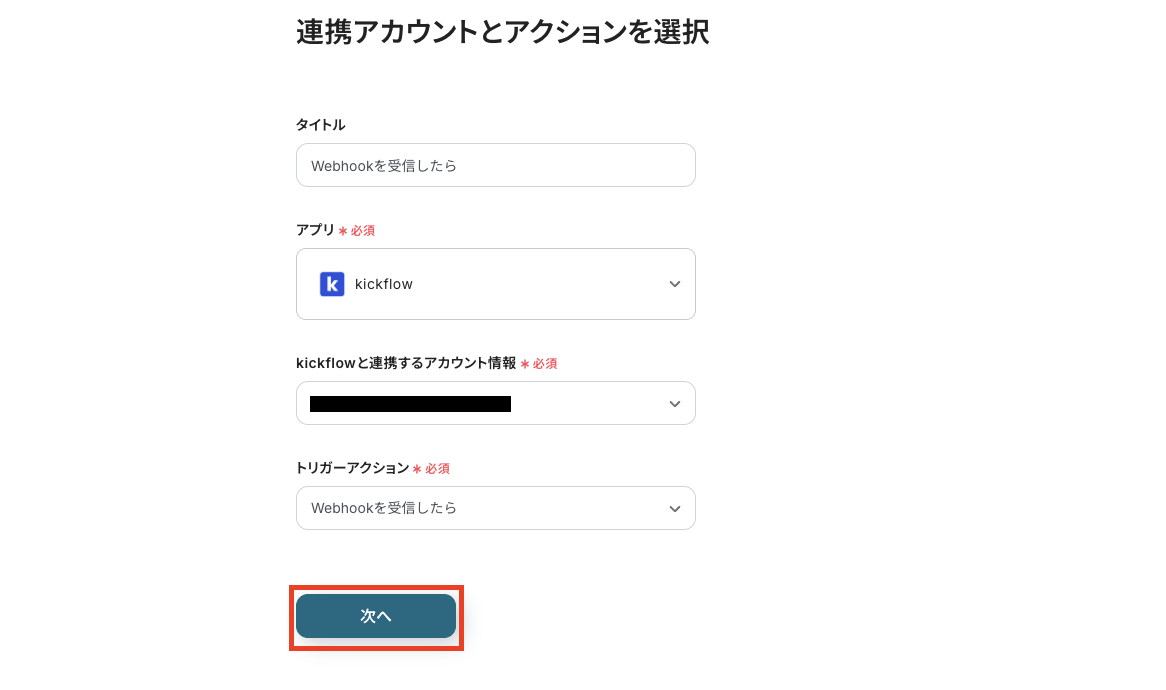Click the highlighted next button
The image size is (1166, 690).
[376, 616]
